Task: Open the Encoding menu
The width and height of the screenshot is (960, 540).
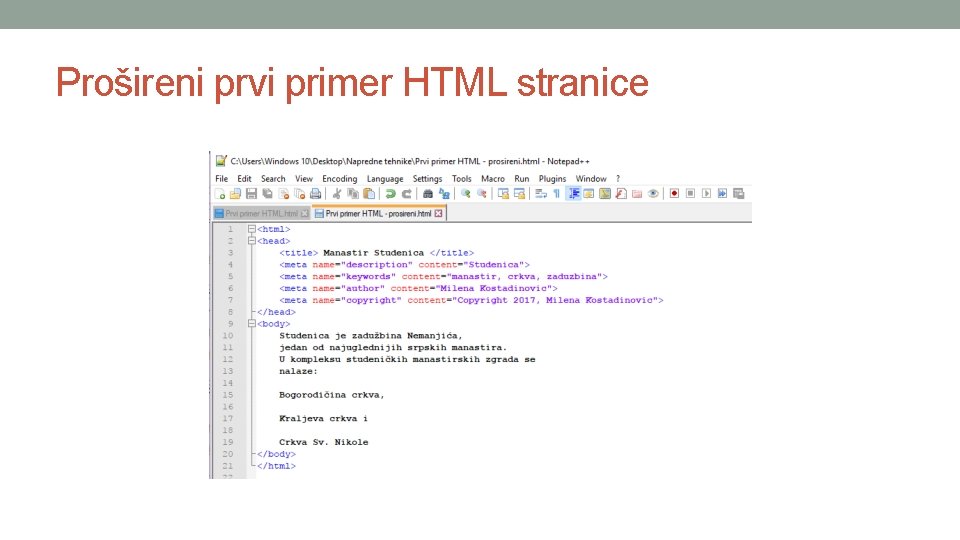Action: pos(340,179)
